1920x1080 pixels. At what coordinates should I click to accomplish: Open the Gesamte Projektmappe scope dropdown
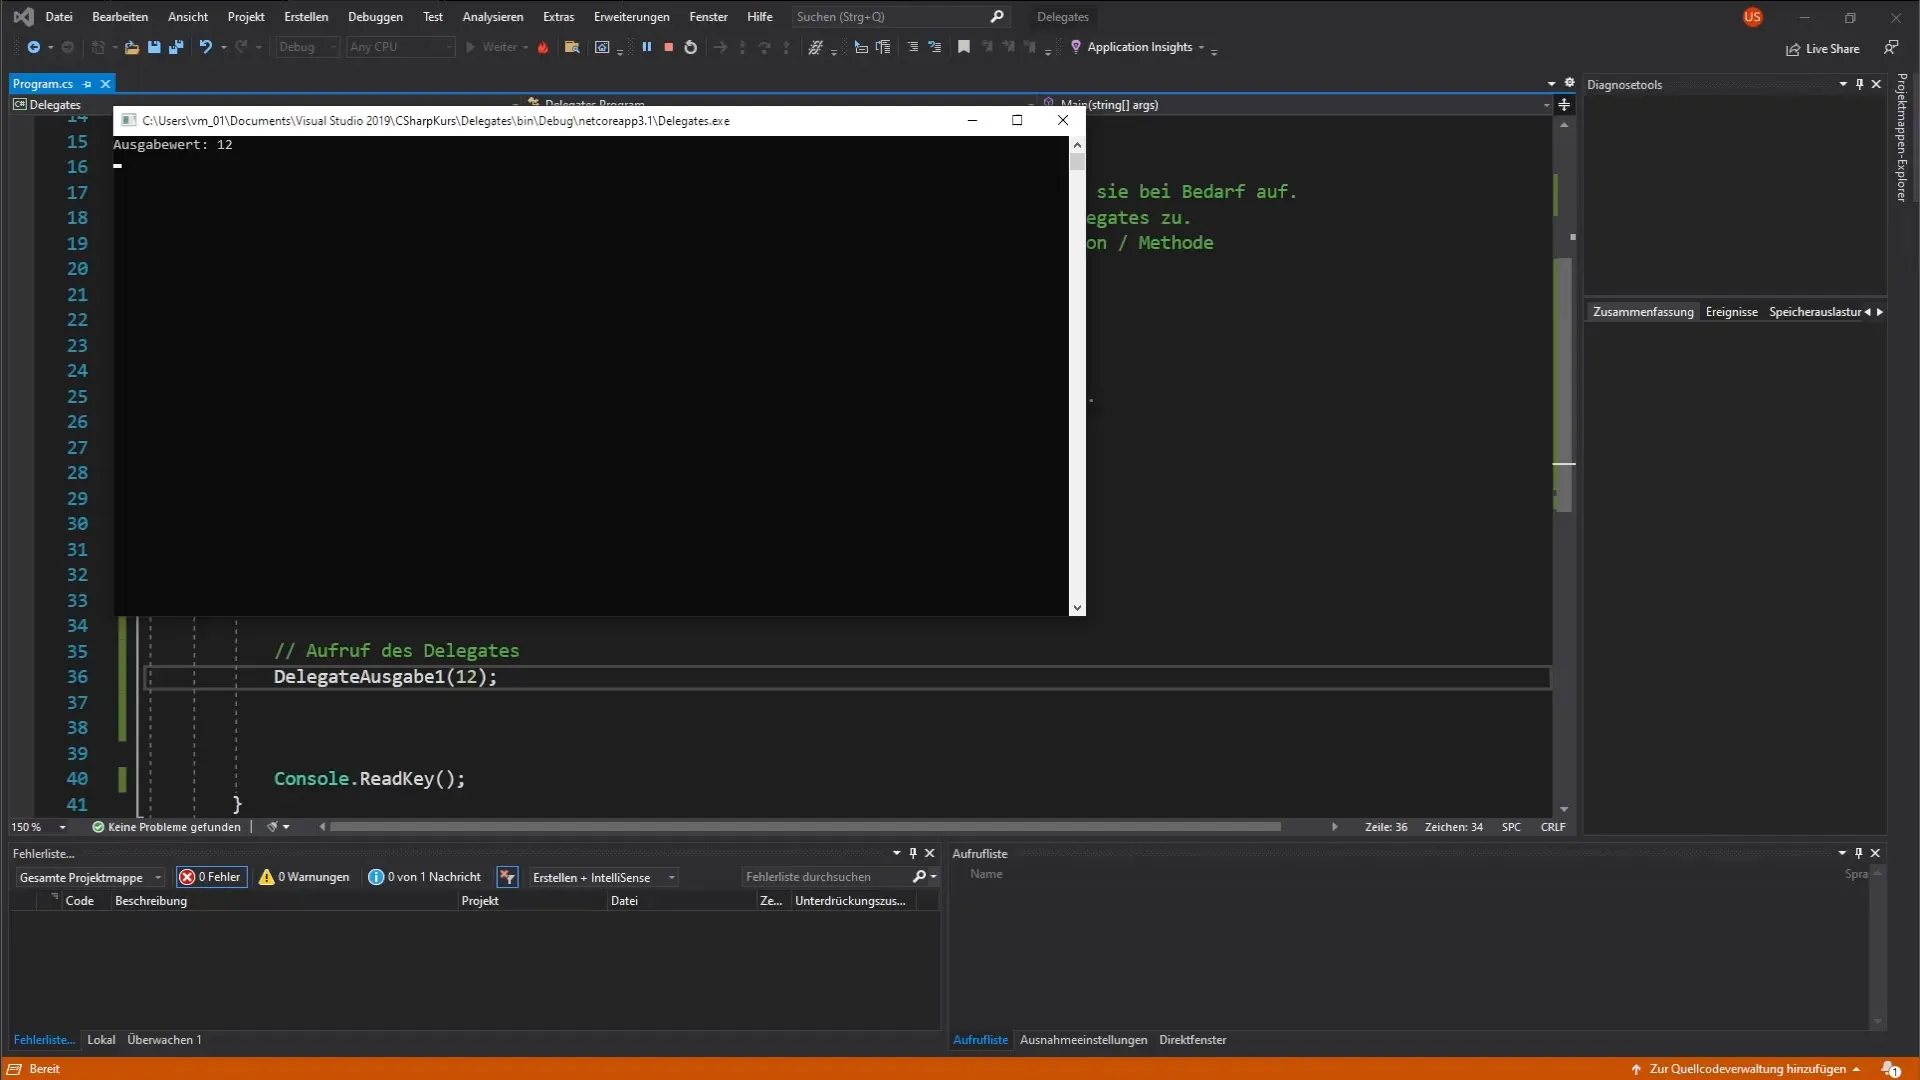(x=90, y=877)
